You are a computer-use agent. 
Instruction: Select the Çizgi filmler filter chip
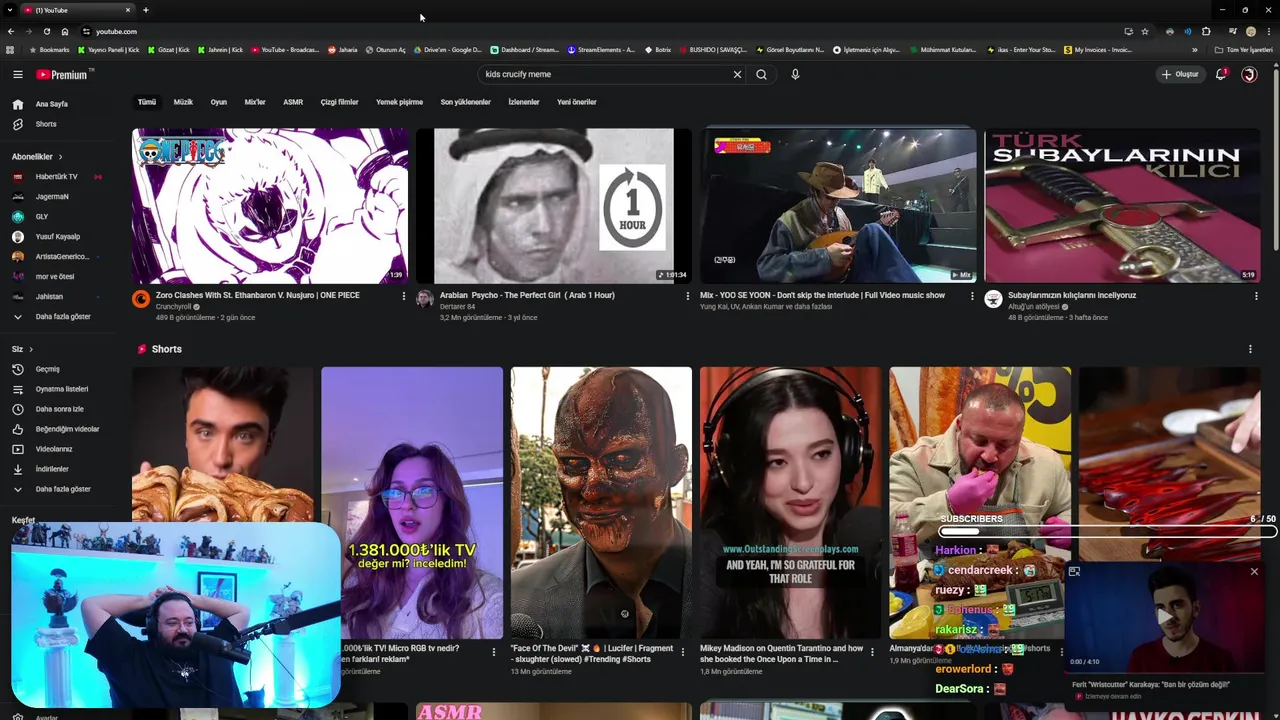[x=339, y=102]
